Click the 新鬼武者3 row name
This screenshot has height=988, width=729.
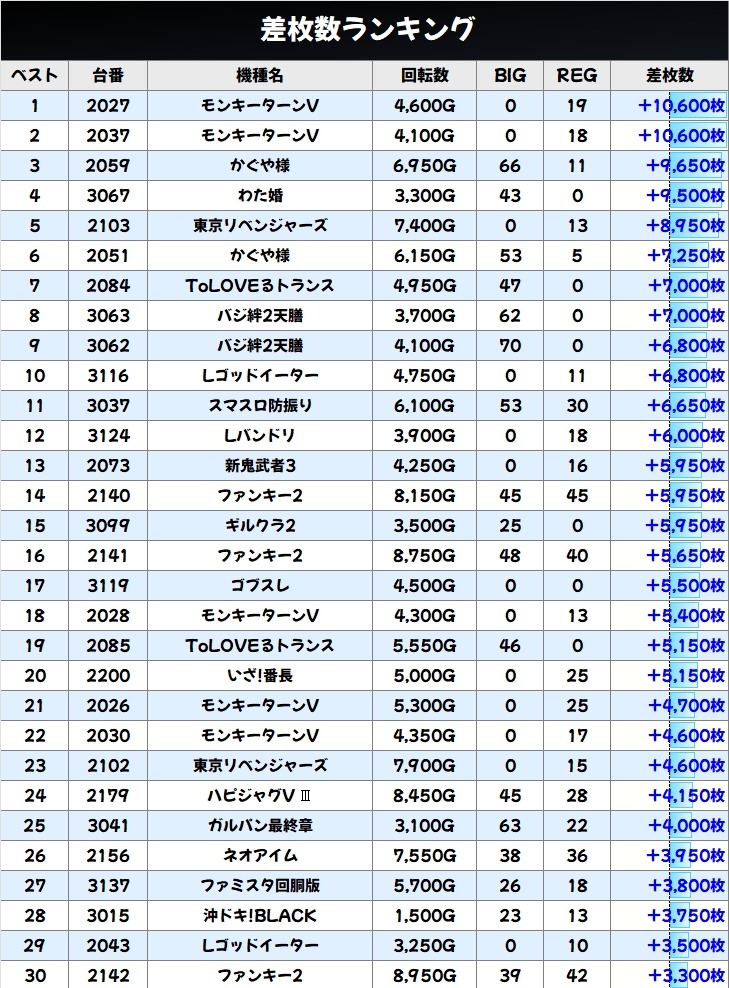click(x=260, y=466)
